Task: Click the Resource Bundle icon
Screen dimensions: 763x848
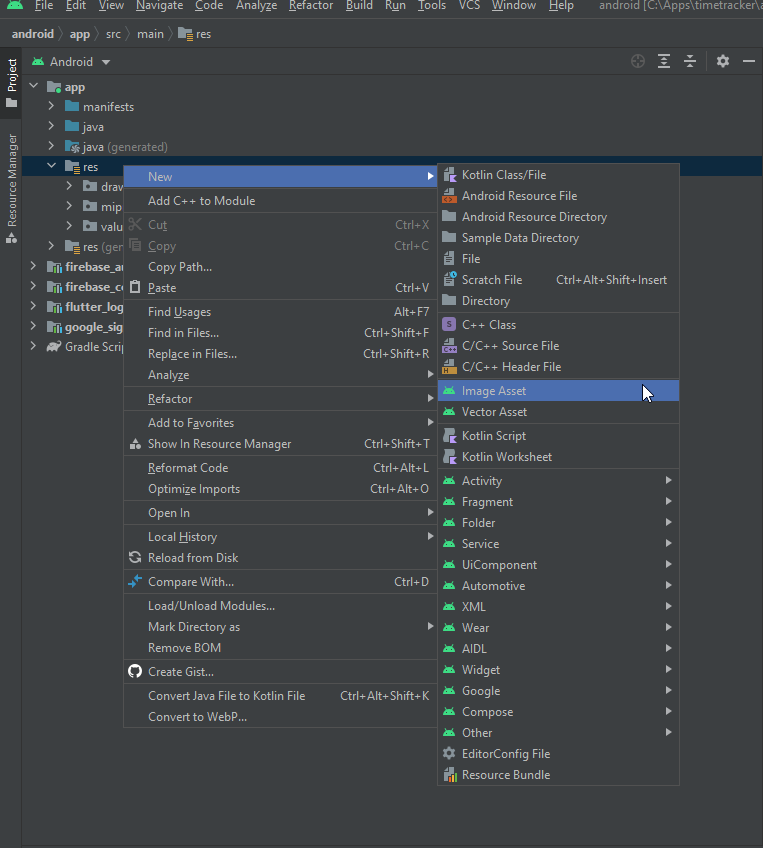Action: pos(449,775)
